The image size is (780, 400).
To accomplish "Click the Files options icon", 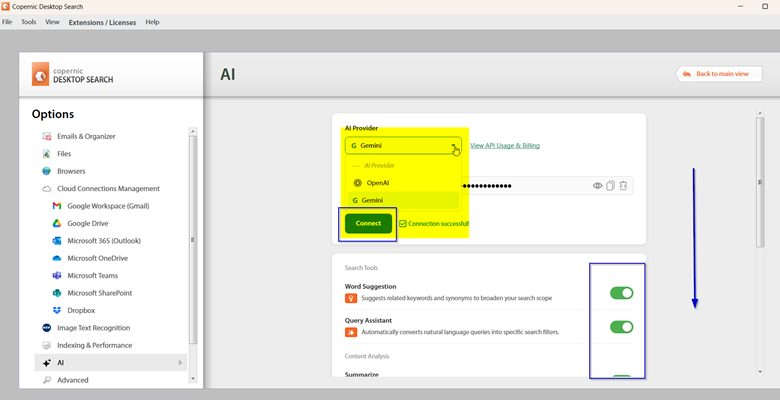I will click(x=47, y=154).
